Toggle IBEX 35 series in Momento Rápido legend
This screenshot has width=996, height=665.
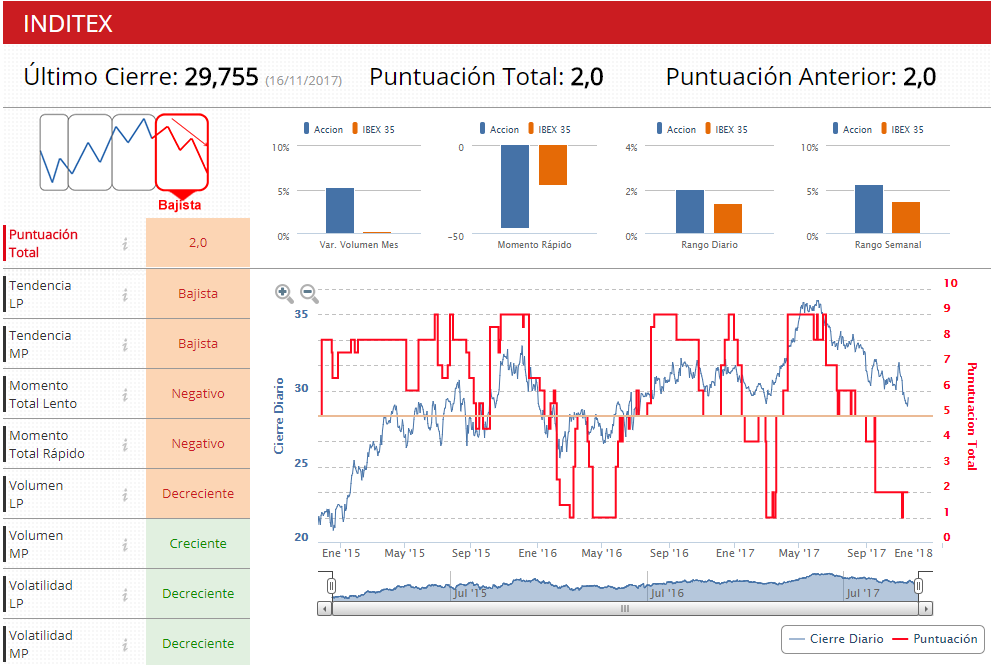pyautogui.click(x=549, y=129)
